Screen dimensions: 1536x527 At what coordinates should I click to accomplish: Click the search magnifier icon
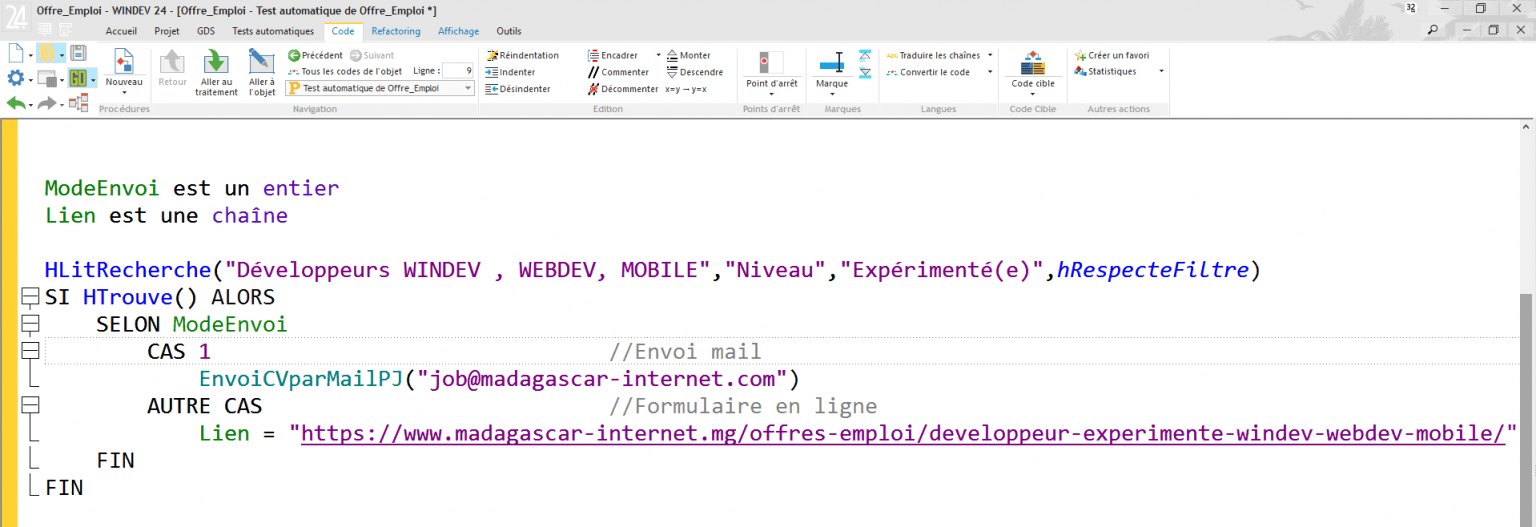click(1433, 30)
